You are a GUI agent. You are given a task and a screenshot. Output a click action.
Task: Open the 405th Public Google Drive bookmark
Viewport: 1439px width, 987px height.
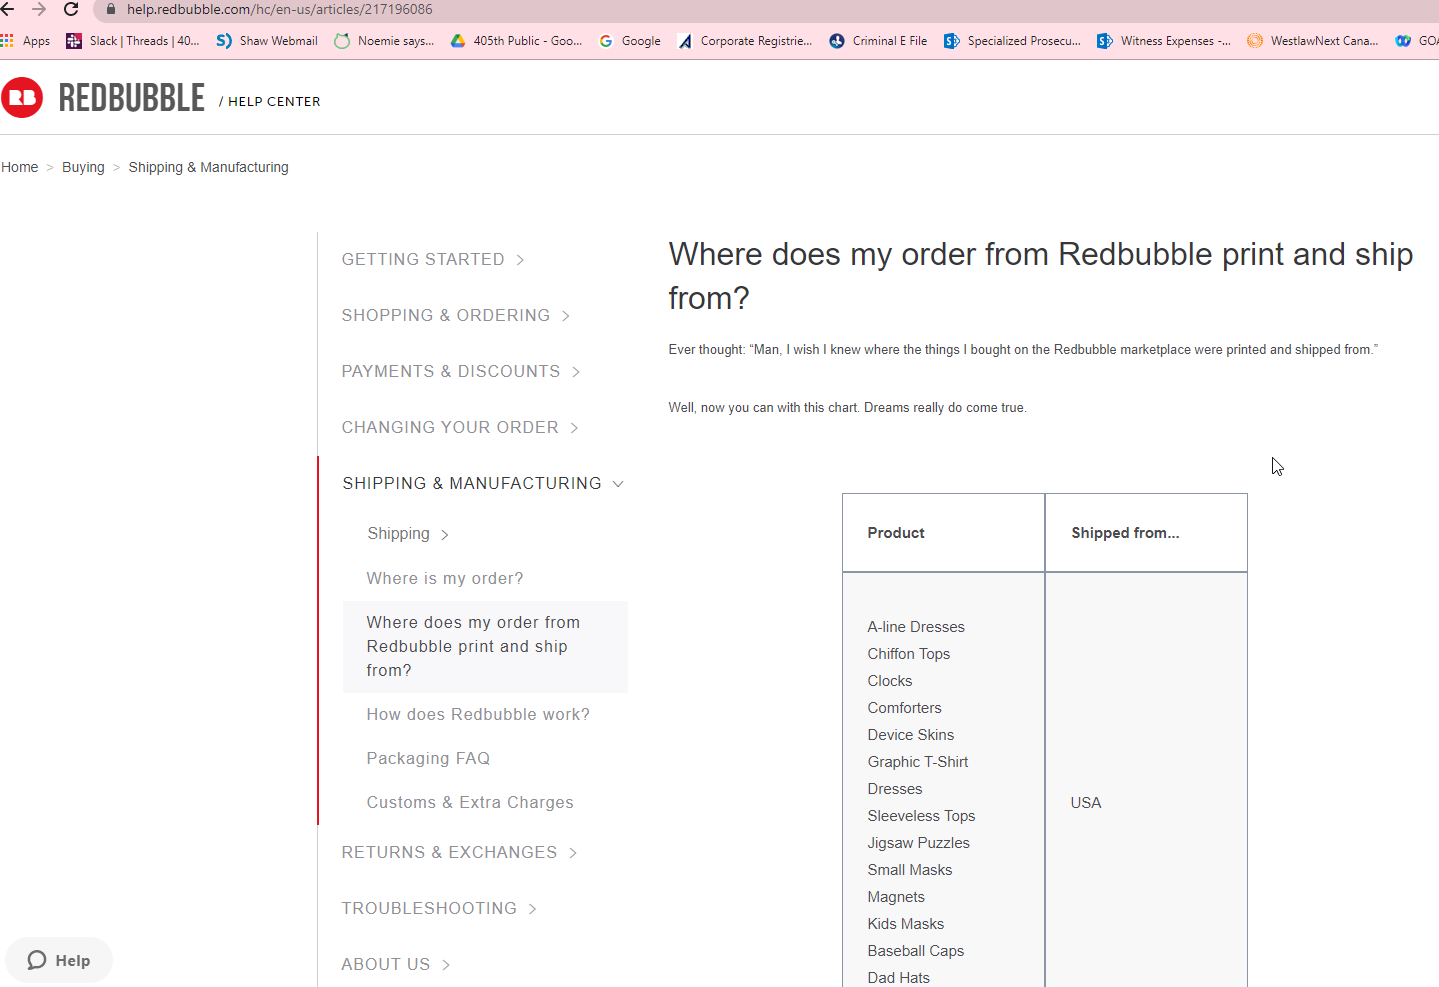point(516,41)
